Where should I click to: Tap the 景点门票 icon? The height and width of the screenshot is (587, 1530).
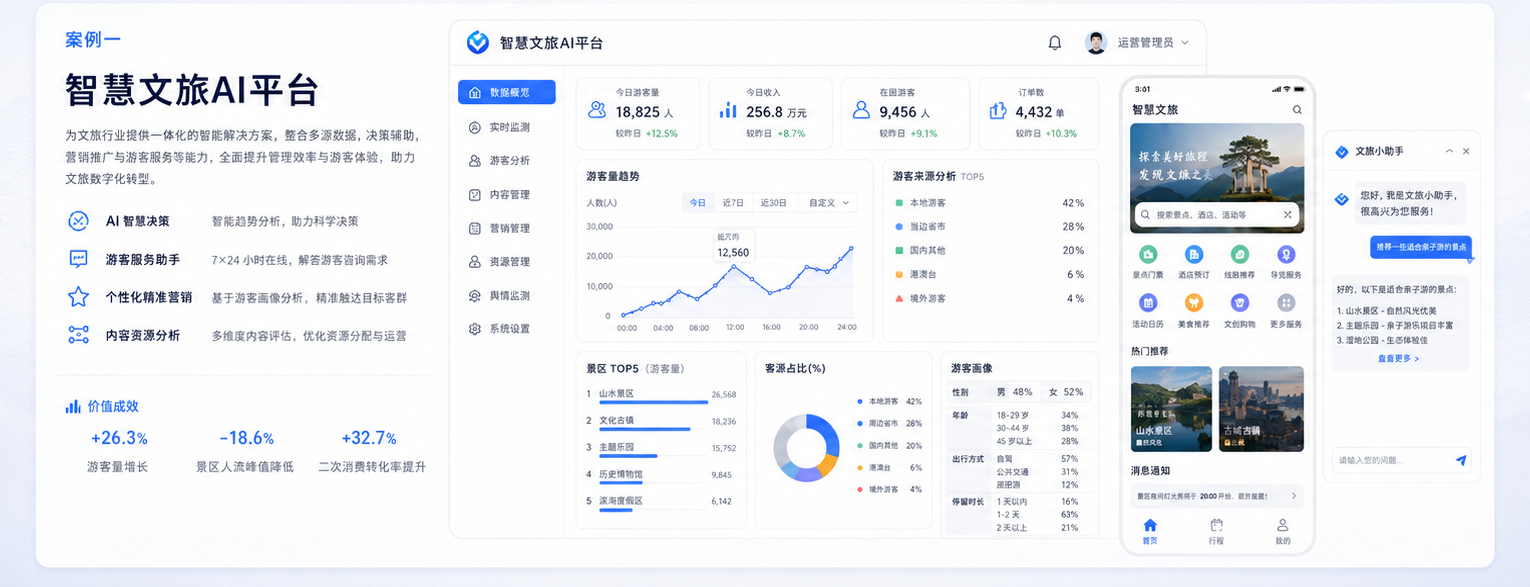coord(1148,255)
